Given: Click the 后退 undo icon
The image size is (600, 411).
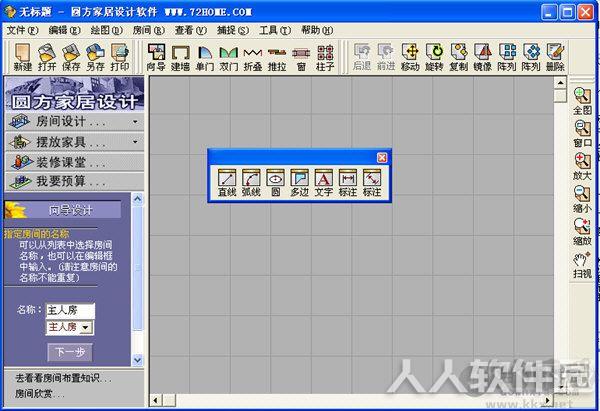Looking at the screenshot, I should pos(362,57).
